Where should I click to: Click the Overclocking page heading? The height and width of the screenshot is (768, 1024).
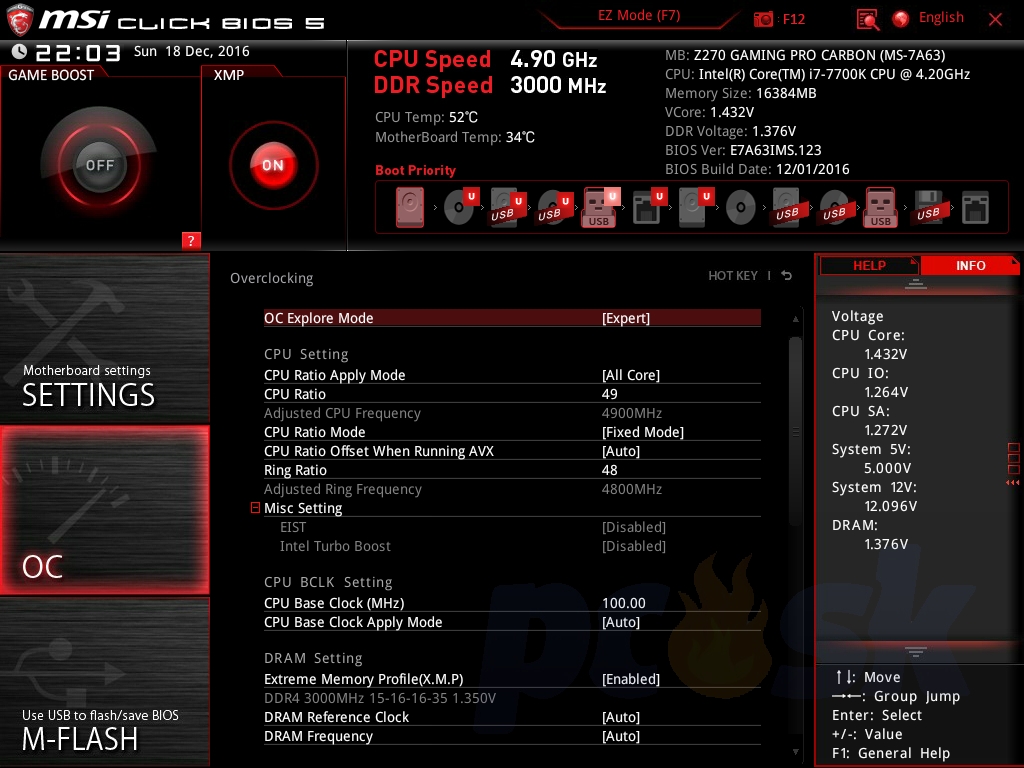[x=272, y=278]
